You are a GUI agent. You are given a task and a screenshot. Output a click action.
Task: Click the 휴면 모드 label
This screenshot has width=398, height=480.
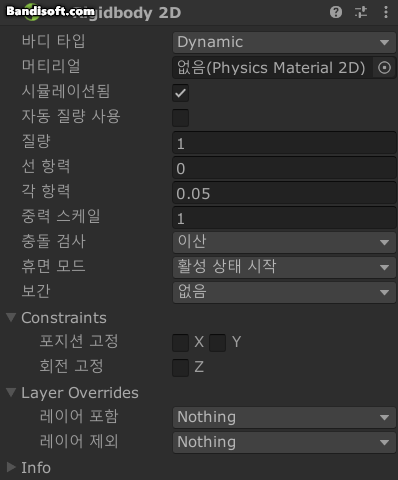pyautogui.click(x=53, y=266)
